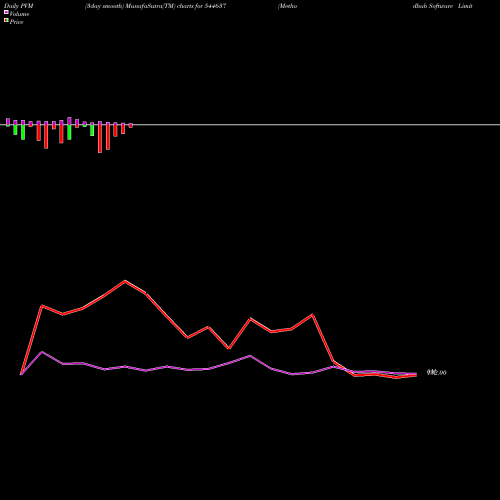This screenshot has width=500, height=500.
Task: Click the magenta Volume legend swatch
Action: 6,12
